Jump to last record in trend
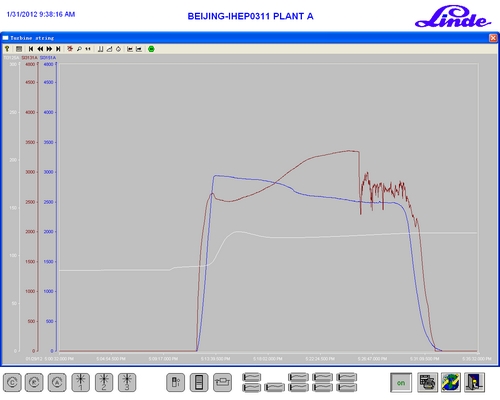Viewport: 500px width, 400px height. coord(58,49)
